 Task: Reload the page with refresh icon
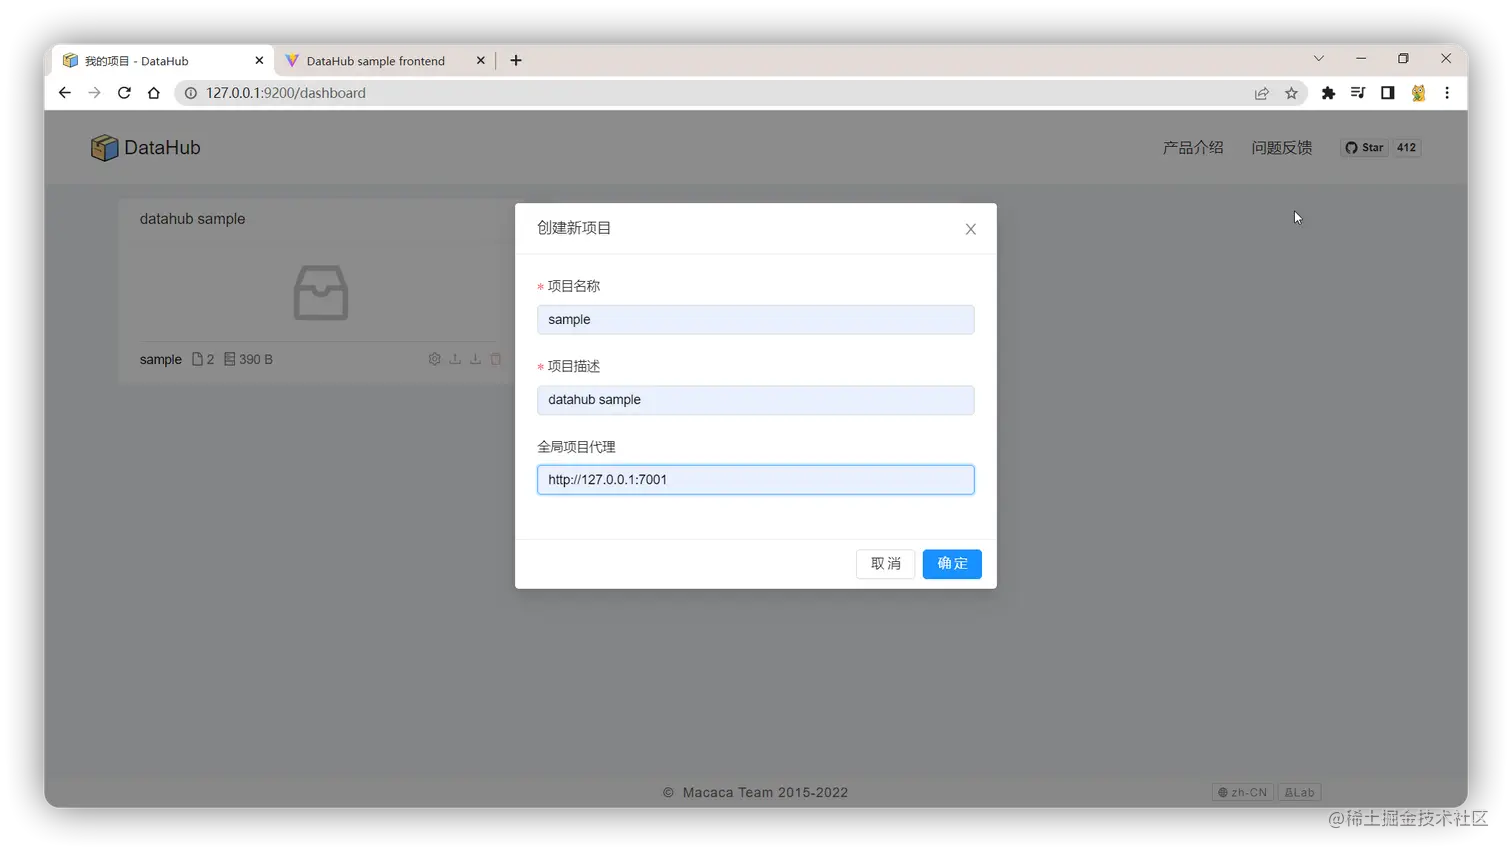click(124, 93)
